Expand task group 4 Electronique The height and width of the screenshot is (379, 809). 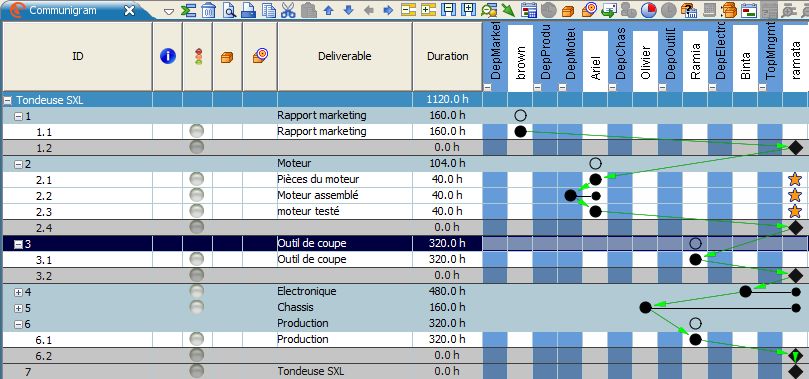(x=19, y=292)
